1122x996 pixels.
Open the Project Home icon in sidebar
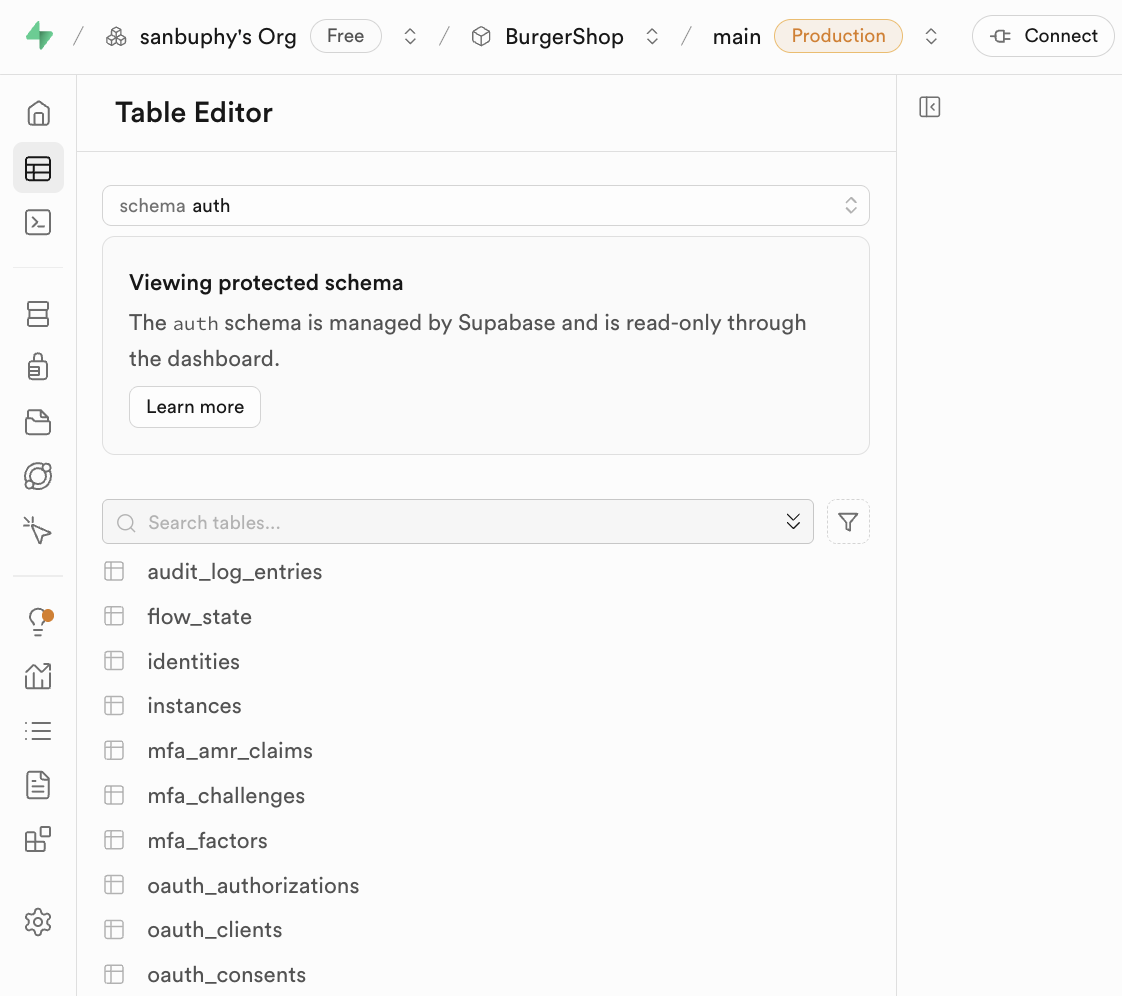tap(38, 113)
